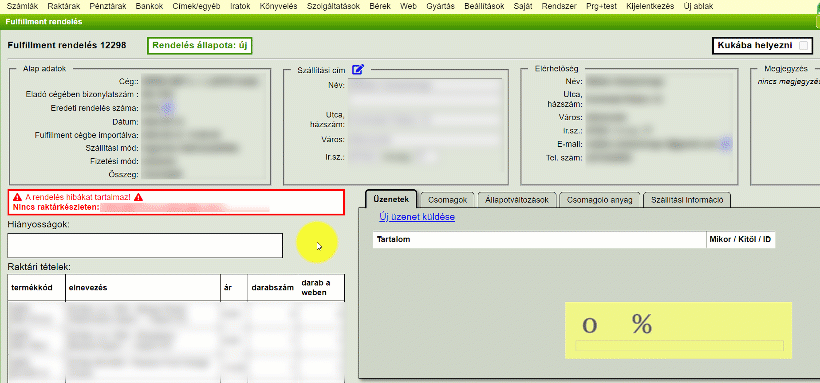The height and width of the screenshot is (383, 820).
Task: Open the Könyvelés menu
Action: [x=278, y=6]
